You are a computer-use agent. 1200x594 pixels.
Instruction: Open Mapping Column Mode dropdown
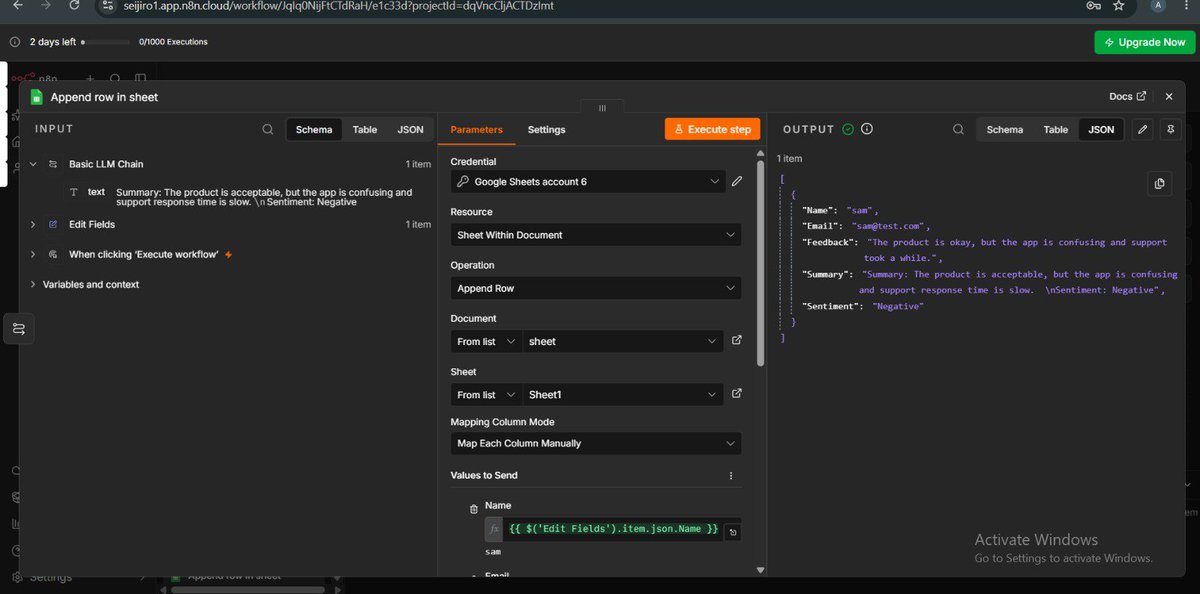pyautogui.click(x=596, y=443)
